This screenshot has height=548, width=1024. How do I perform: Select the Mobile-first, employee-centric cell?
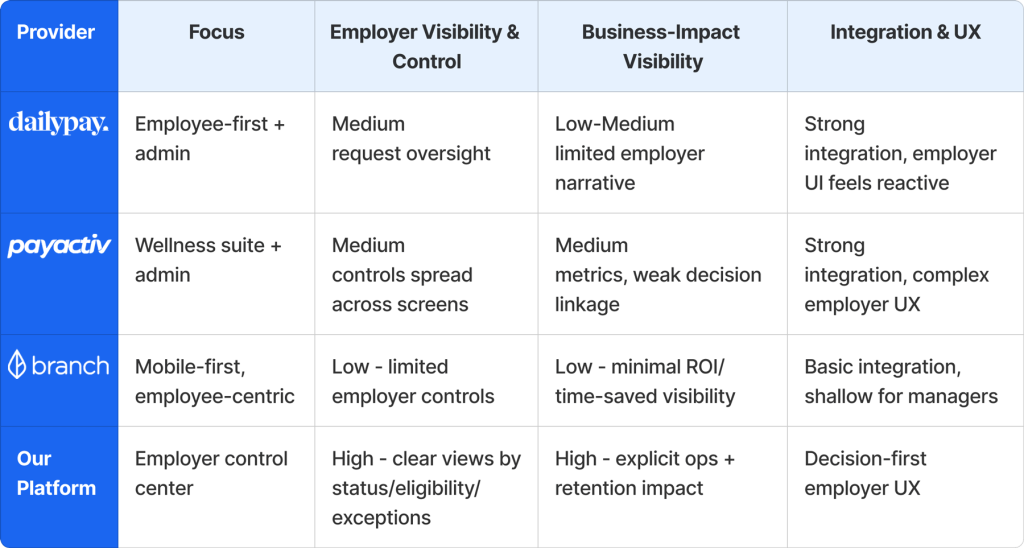pos(215,381)
